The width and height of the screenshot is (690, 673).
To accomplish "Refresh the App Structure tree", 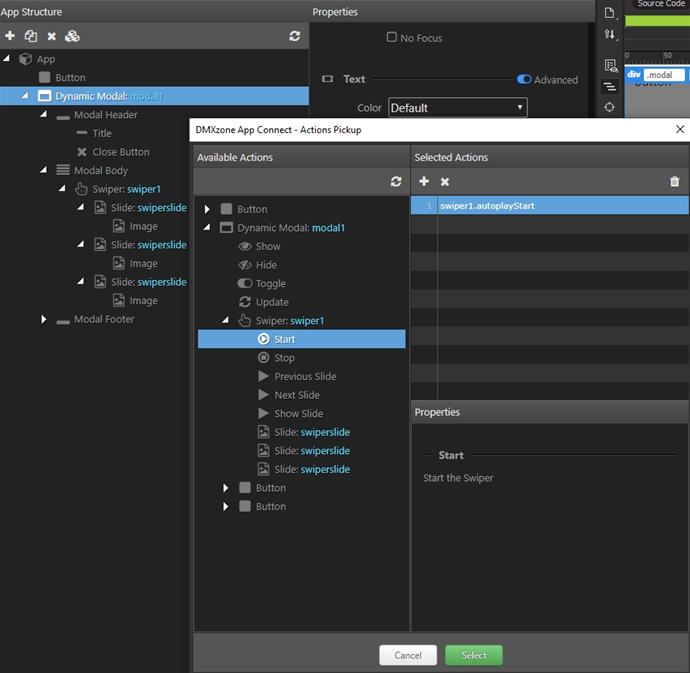I will click(x=294, y=36).
